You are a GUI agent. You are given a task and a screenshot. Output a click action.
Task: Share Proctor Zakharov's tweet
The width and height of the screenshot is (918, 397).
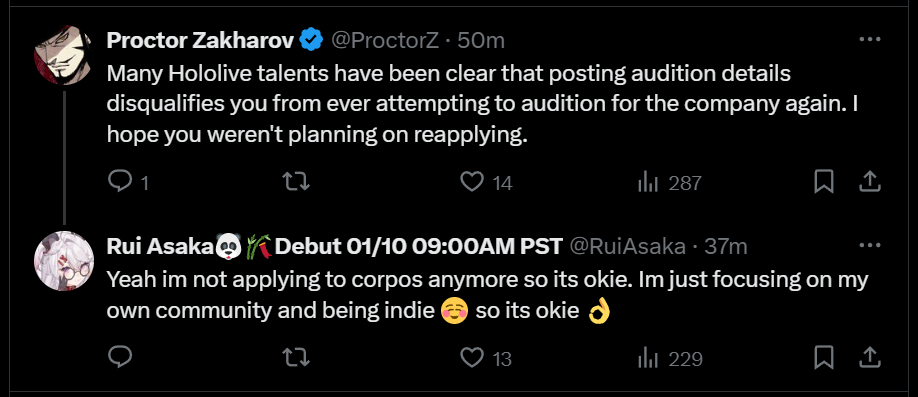(x=870, y=183)
